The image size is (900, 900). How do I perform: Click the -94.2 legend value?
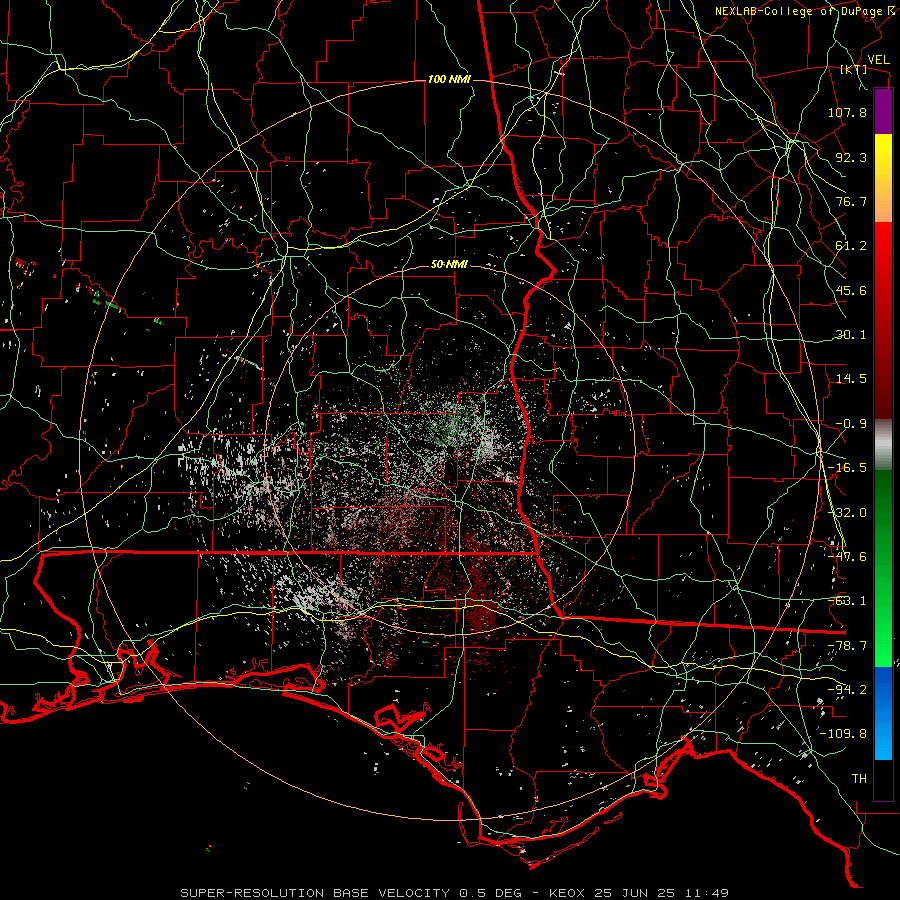click(x=847, y=689)
